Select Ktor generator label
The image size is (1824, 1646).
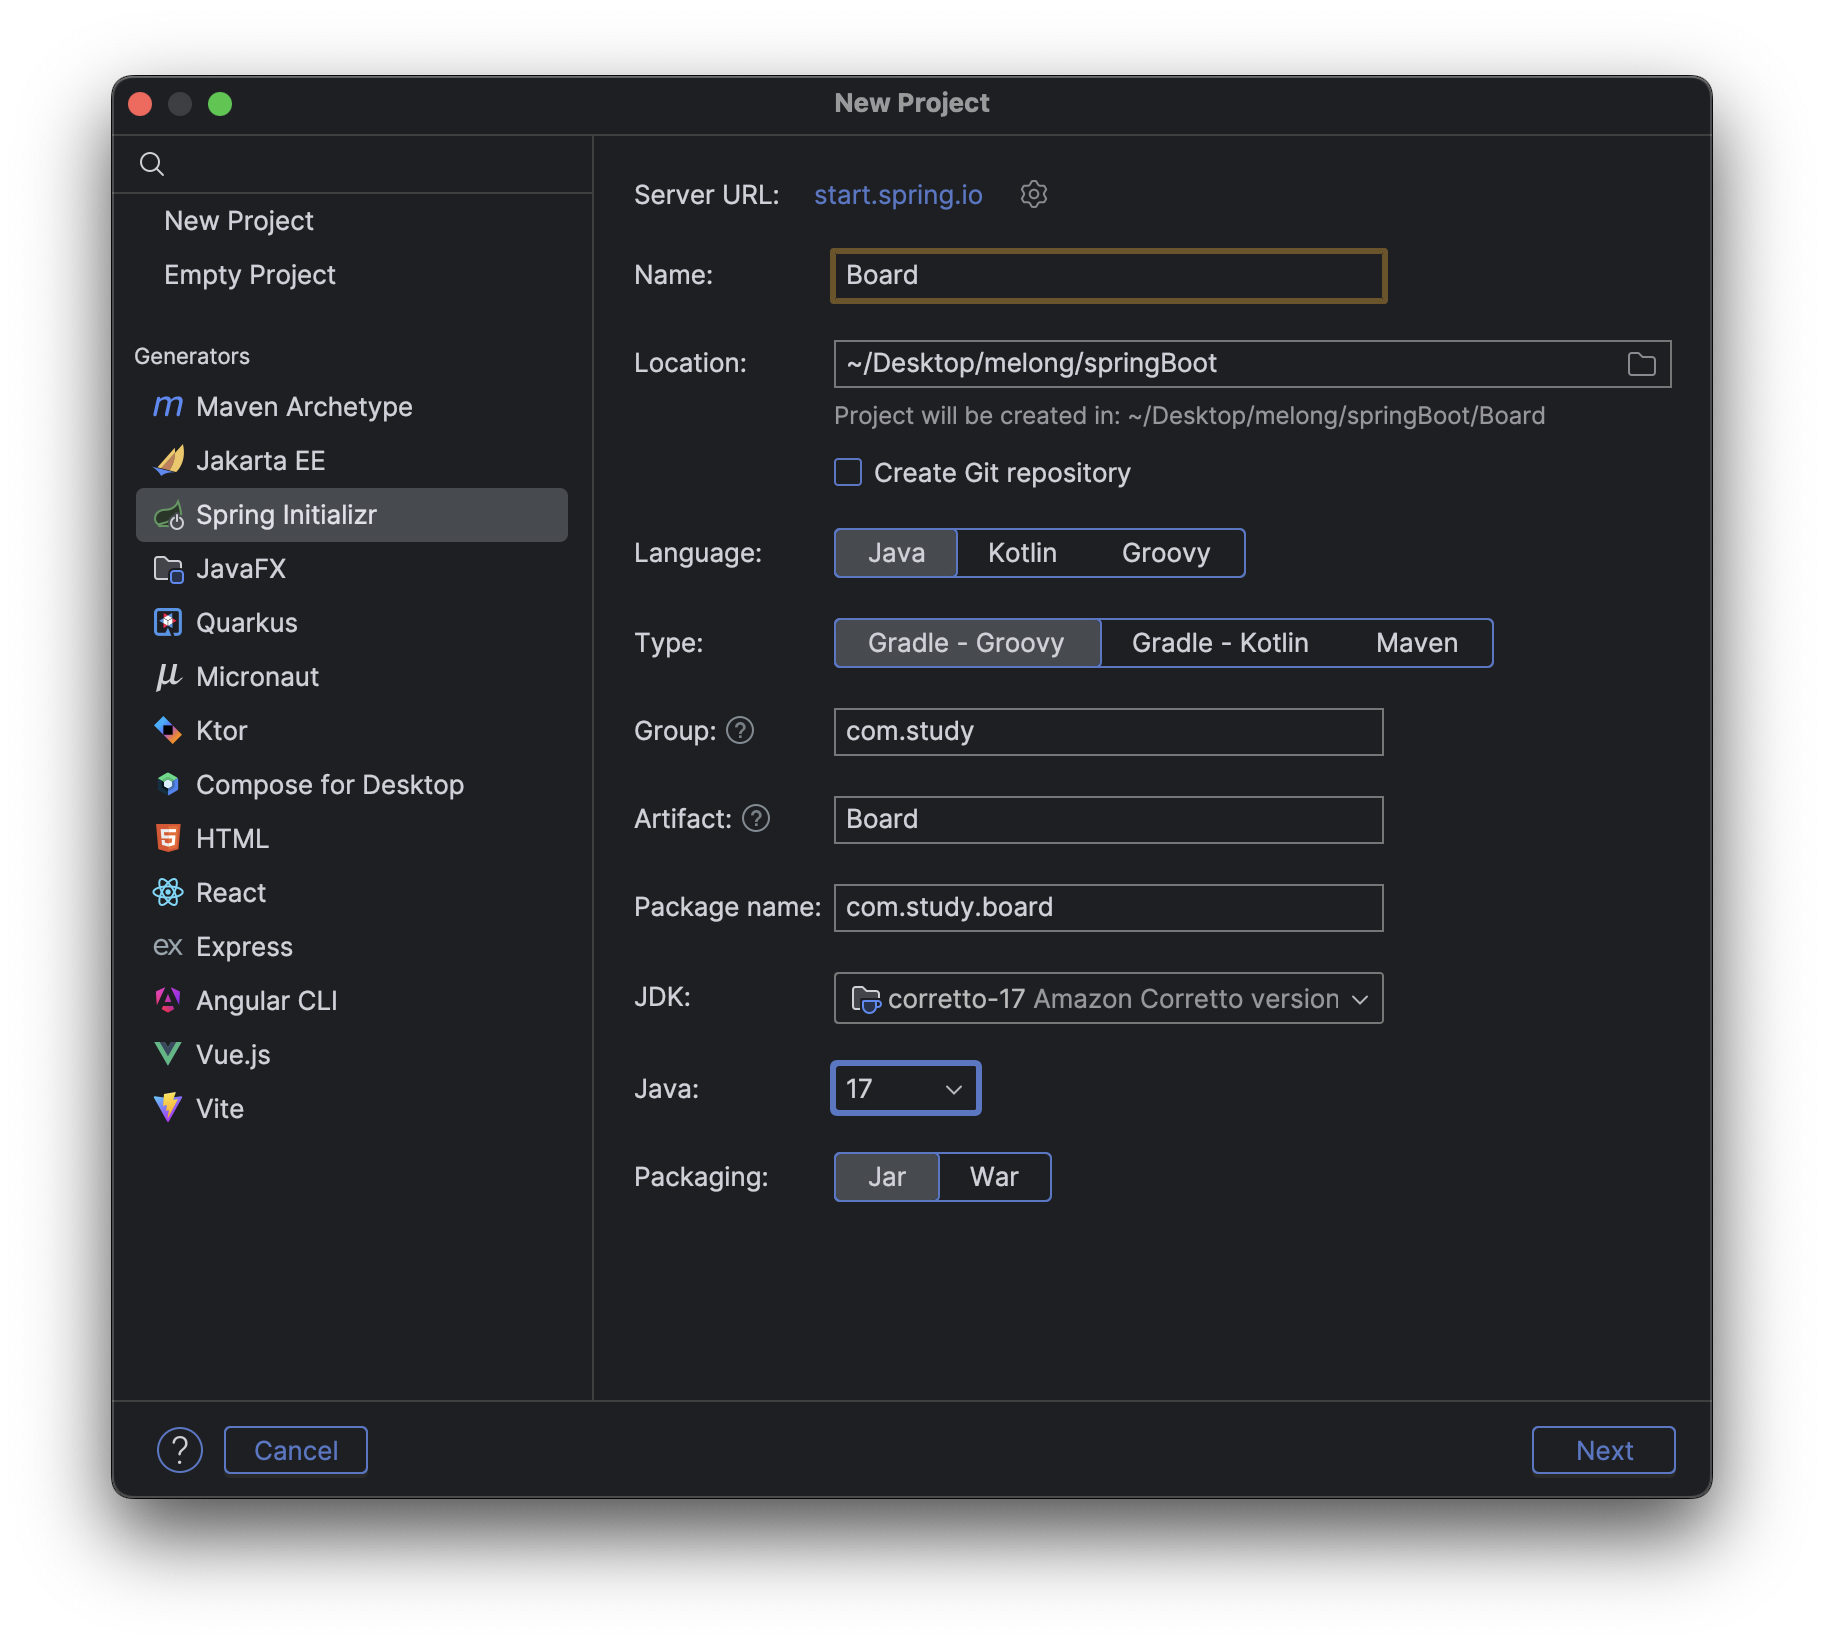point(222,731)
